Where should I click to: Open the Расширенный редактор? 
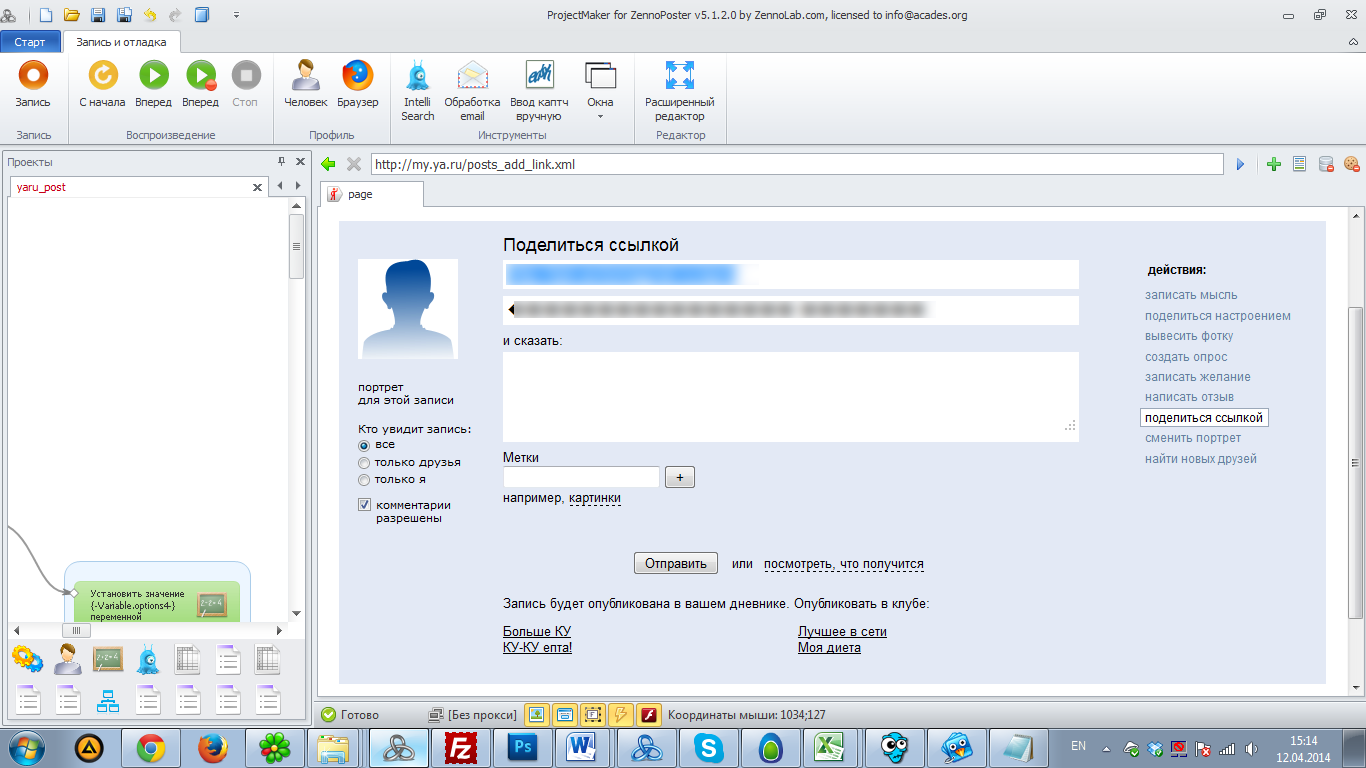[680, 91]
